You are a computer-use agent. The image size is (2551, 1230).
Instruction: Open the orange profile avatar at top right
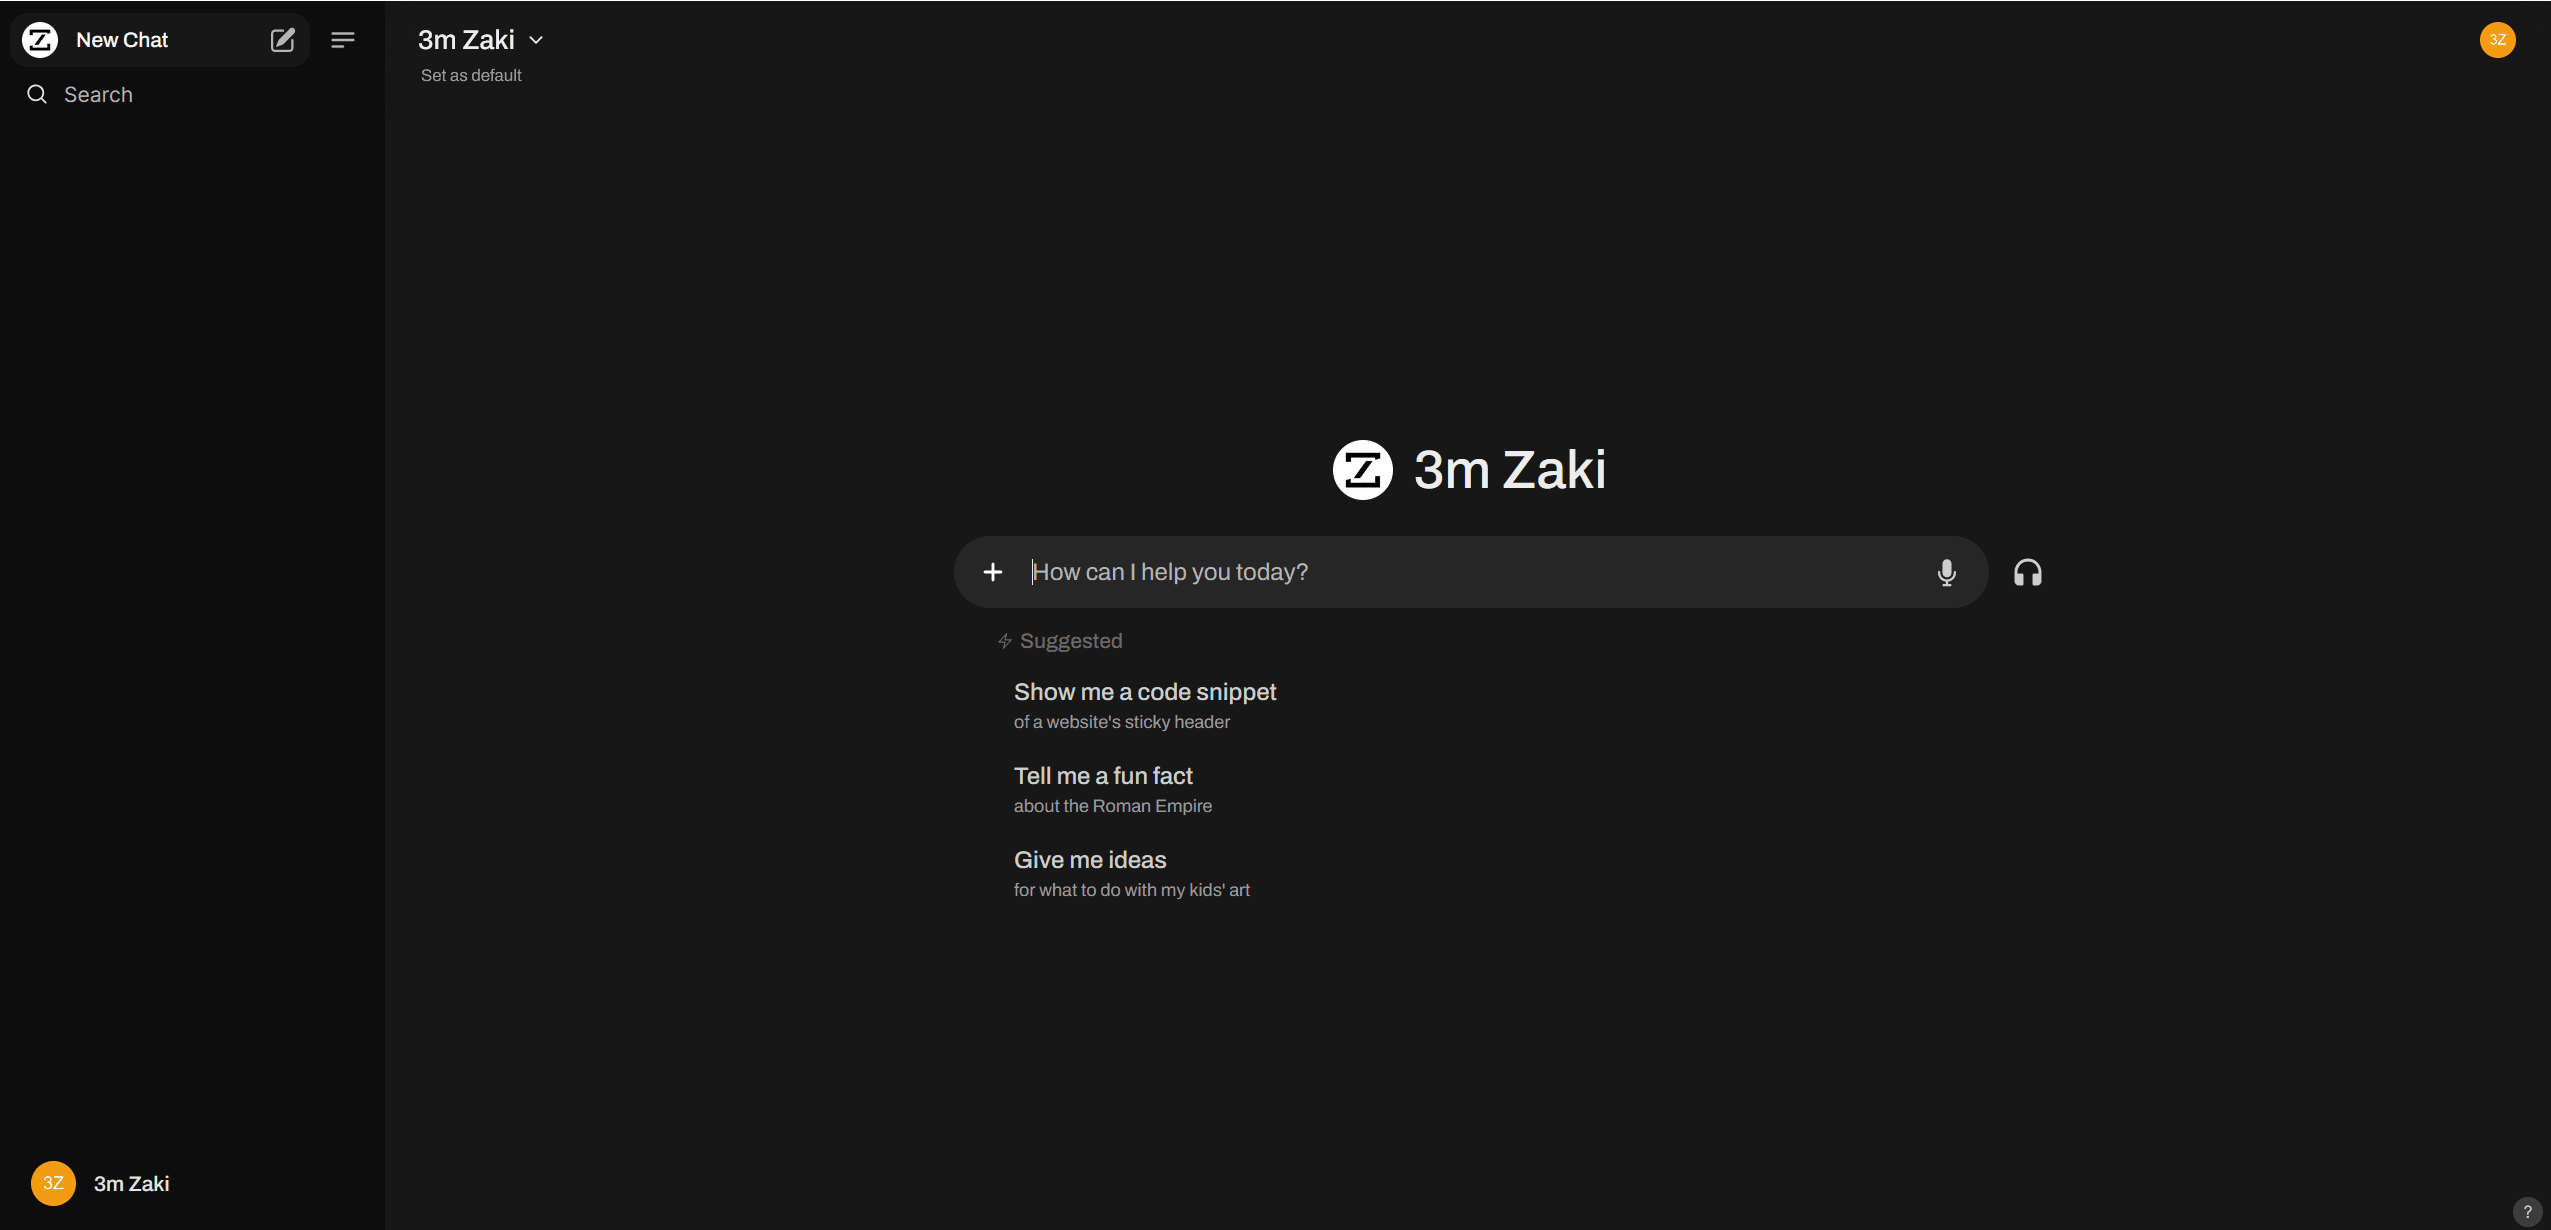[x=2497, y=40]
